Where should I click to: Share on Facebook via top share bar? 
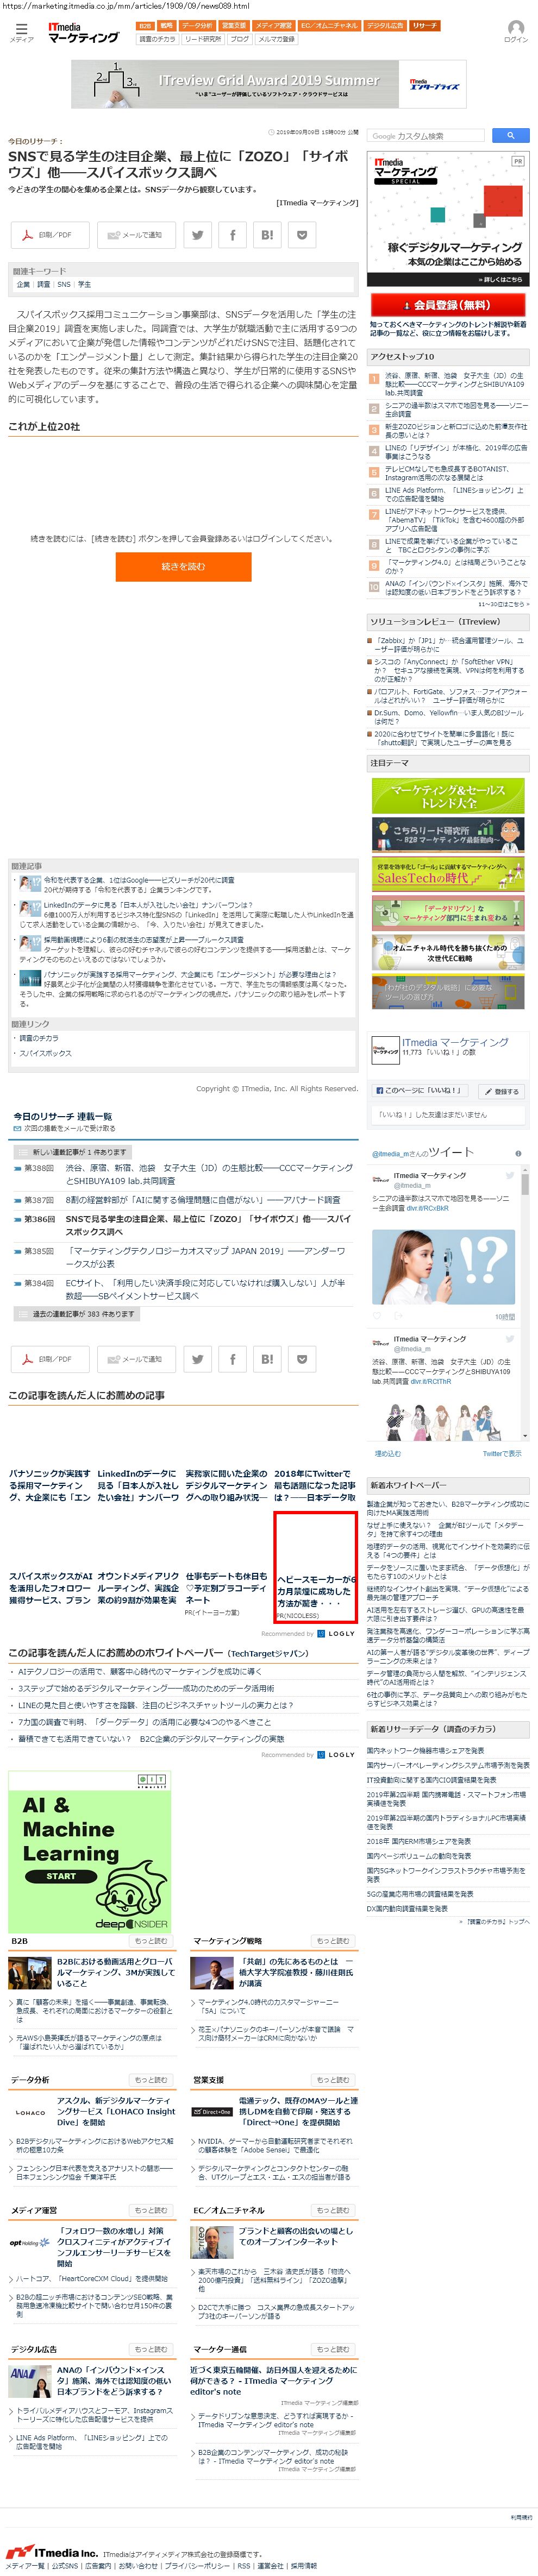coord(233,235)
